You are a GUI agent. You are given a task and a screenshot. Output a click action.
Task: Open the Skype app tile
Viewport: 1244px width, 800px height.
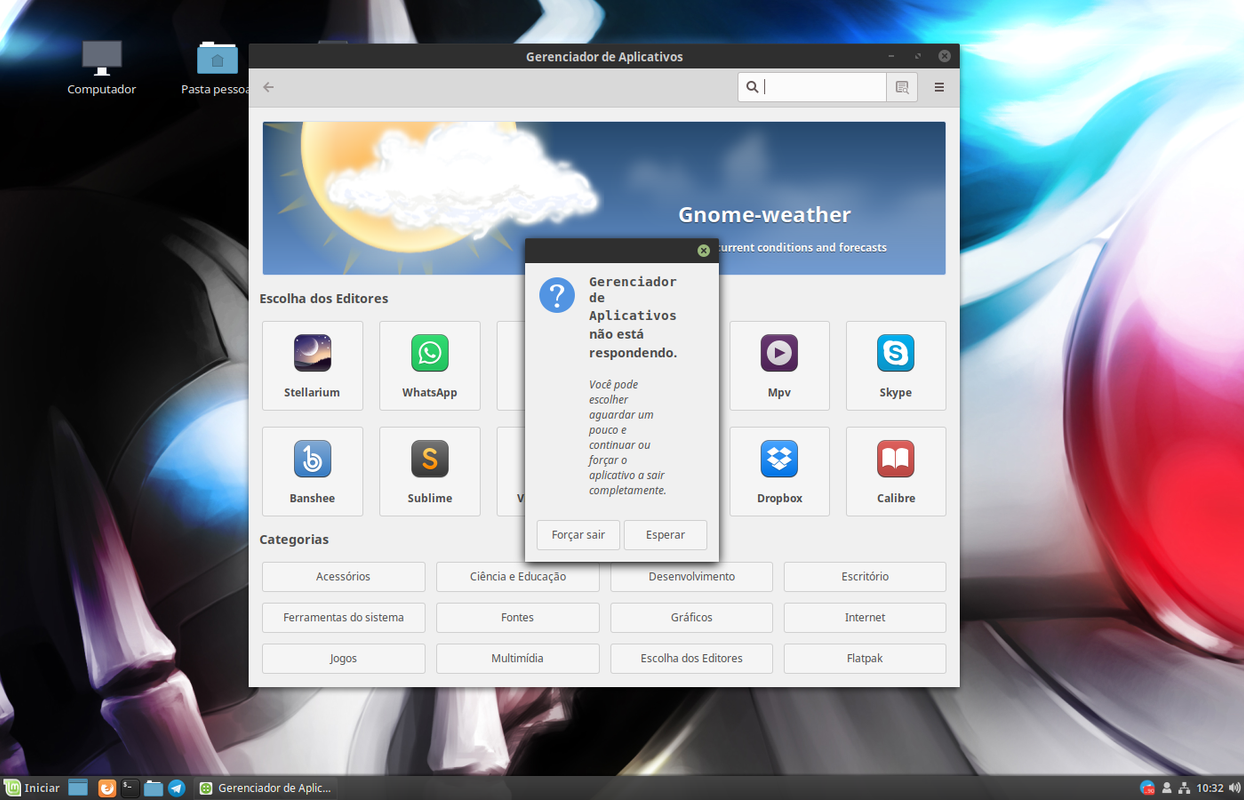[896, 365]
